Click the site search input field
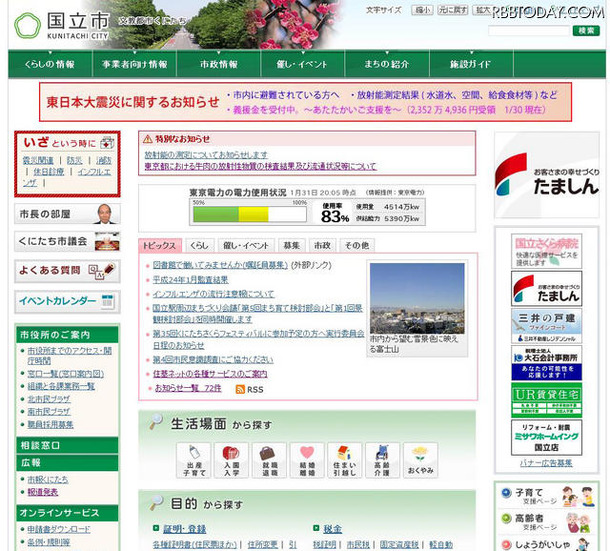 [529, 31]
